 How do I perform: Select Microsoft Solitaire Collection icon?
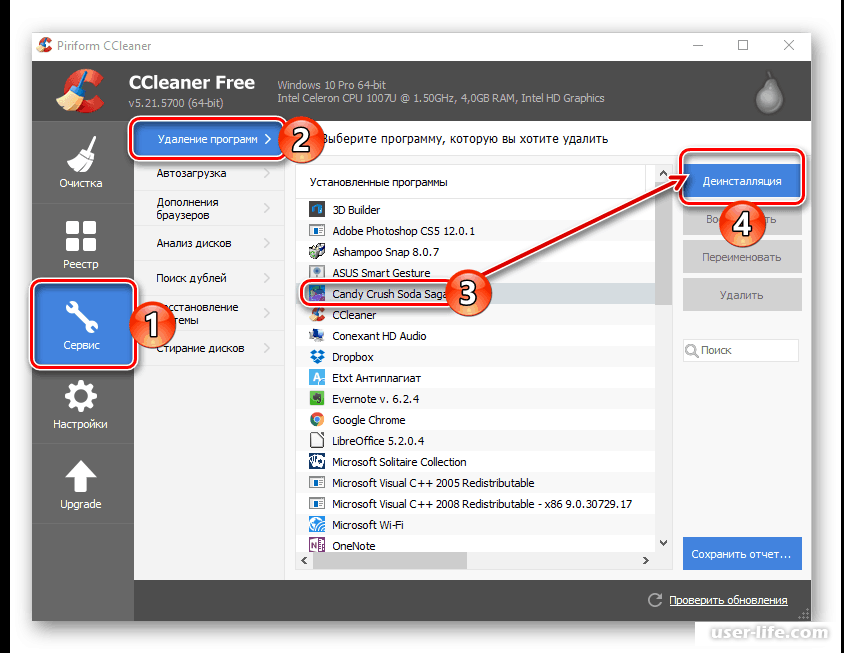click(x=317, y=461)
